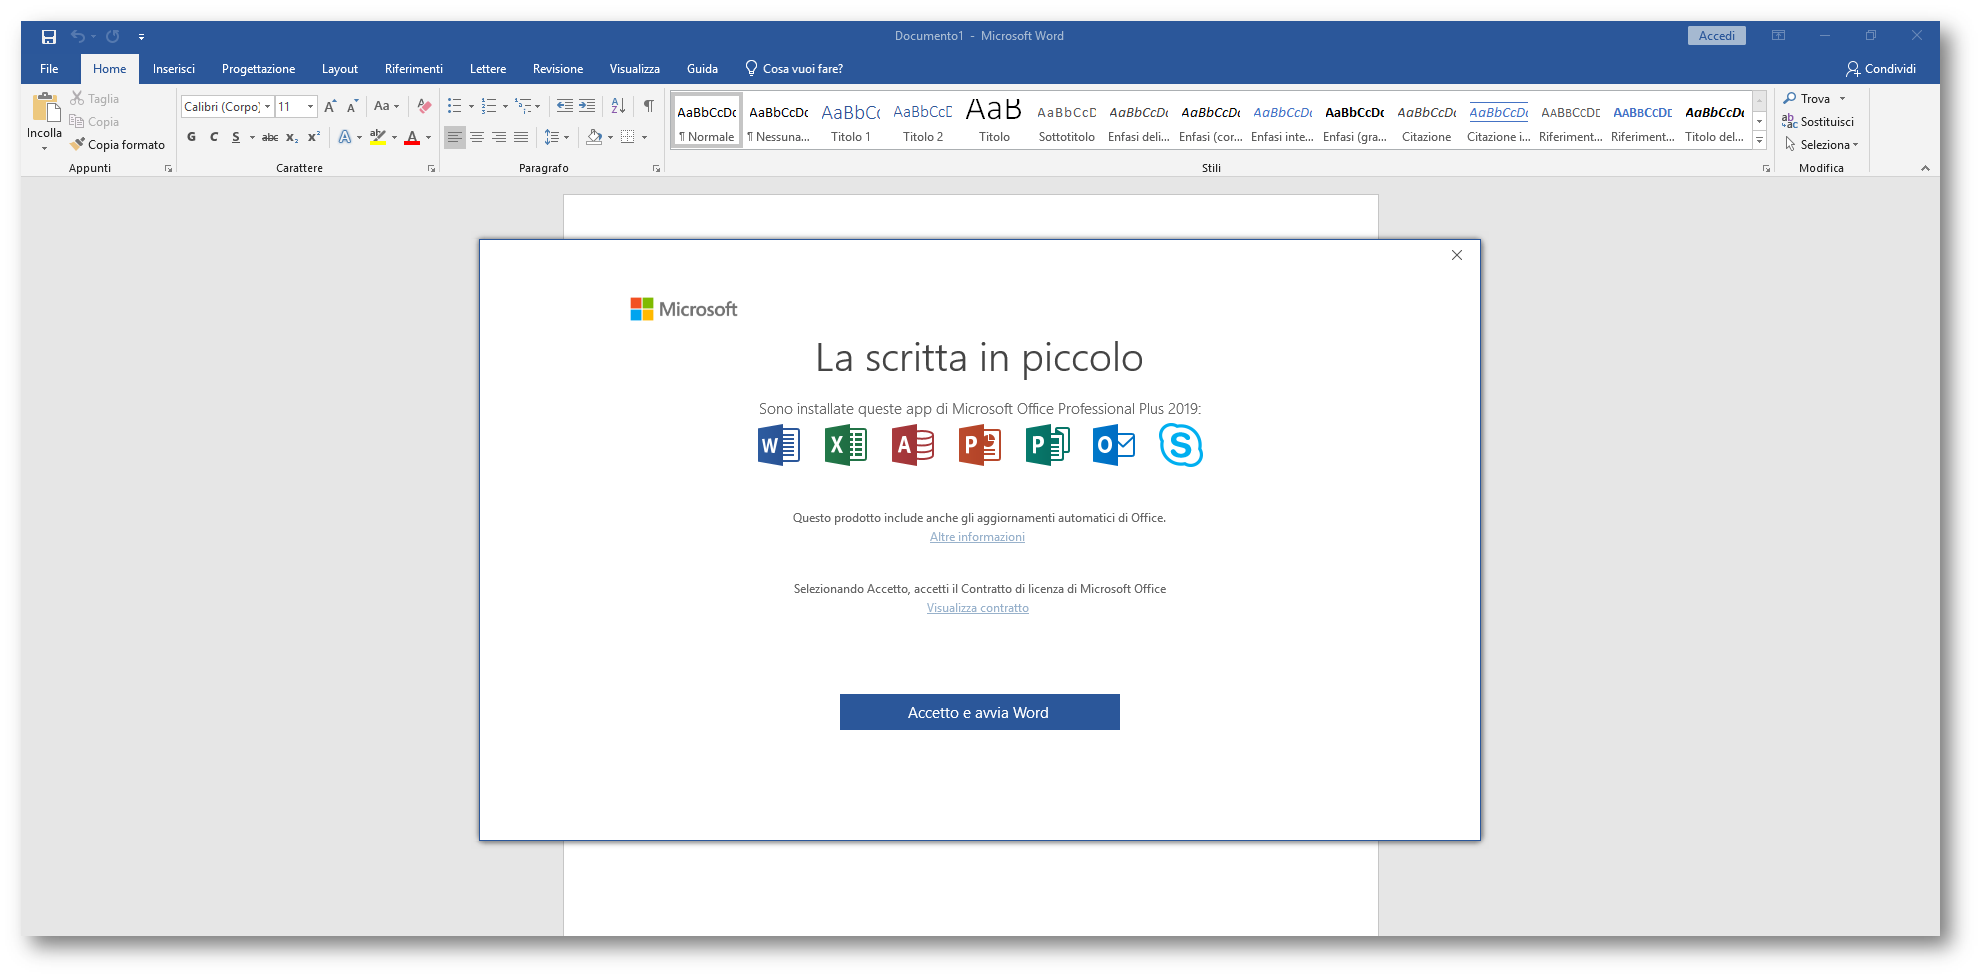
Task: Click the Condividi share button
Action: coord(1881,69)
